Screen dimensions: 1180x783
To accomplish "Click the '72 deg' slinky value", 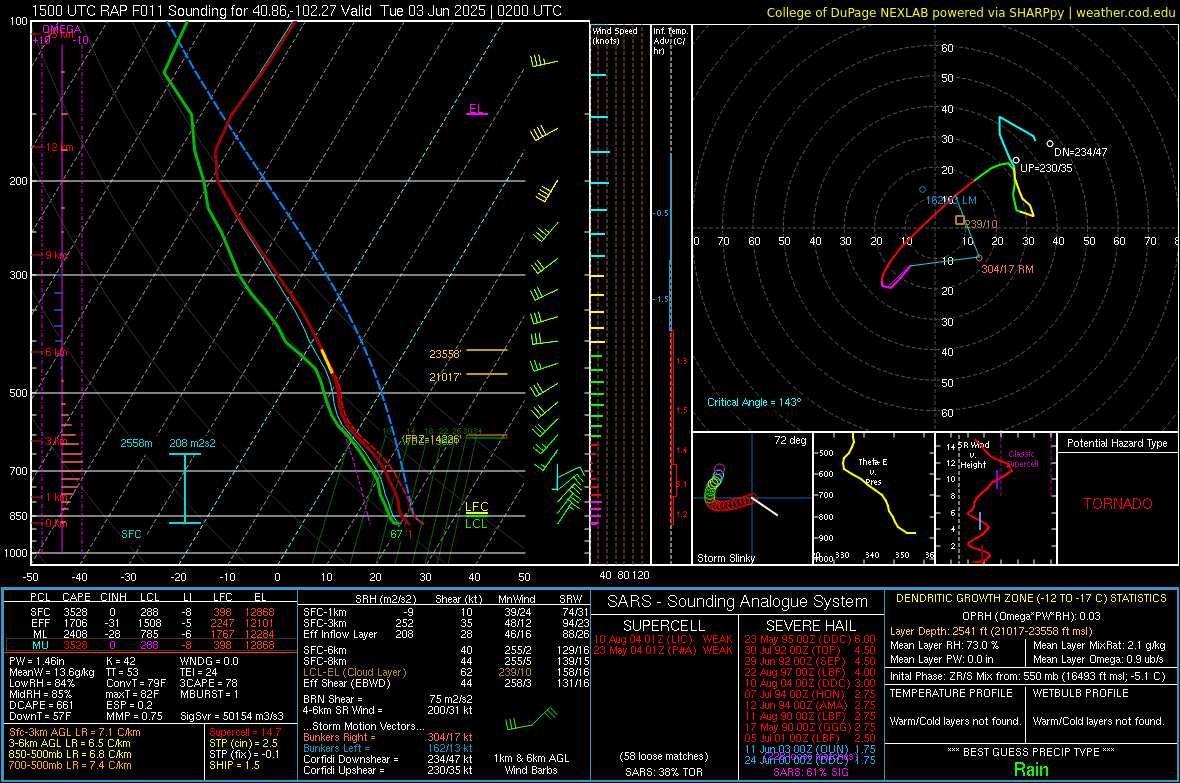I will pos(790,440).
